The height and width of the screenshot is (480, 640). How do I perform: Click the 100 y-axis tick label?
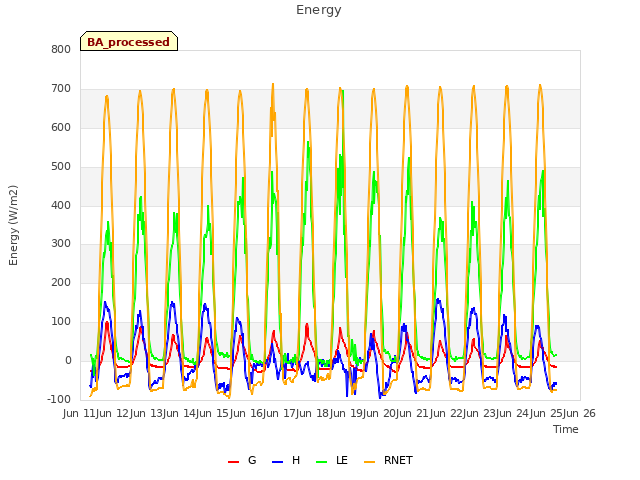coord(61,322)
